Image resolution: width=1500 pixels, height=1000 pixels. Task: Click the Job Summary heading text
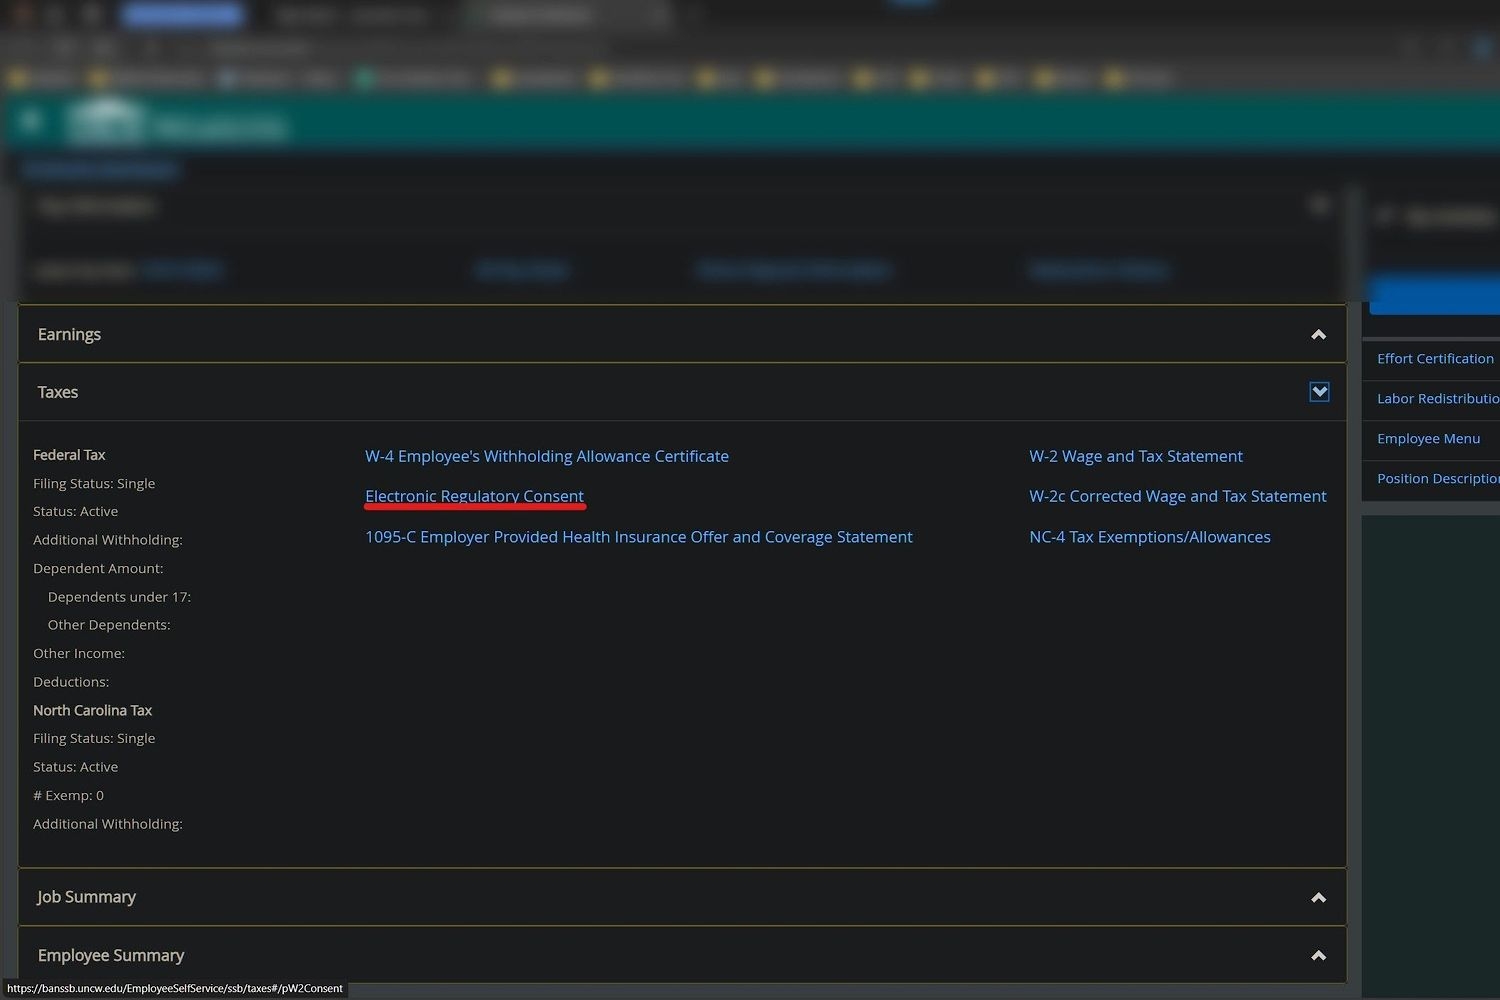click(86, 897)
